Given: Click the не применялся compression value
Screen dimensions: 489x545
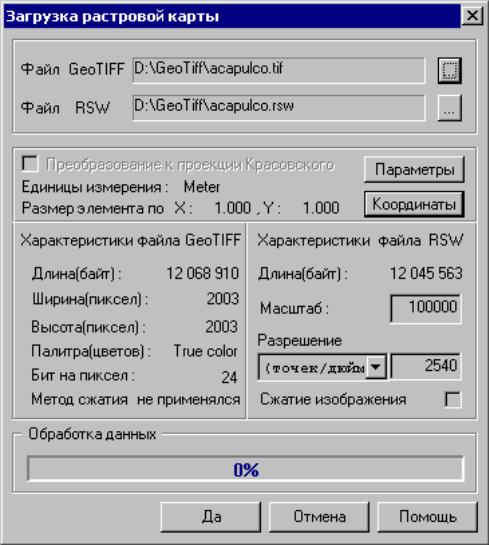Looking at the screenshot, I should (x=188, y=400).
